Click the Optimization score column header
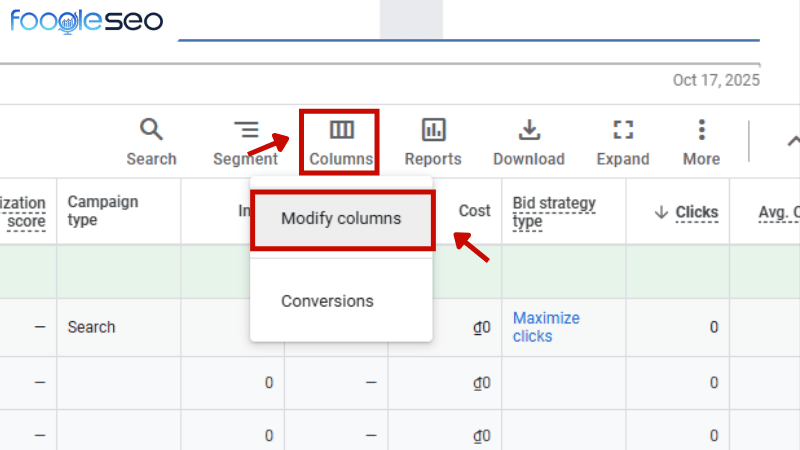This screenshot has height=450, width=800. click(22, 212)
